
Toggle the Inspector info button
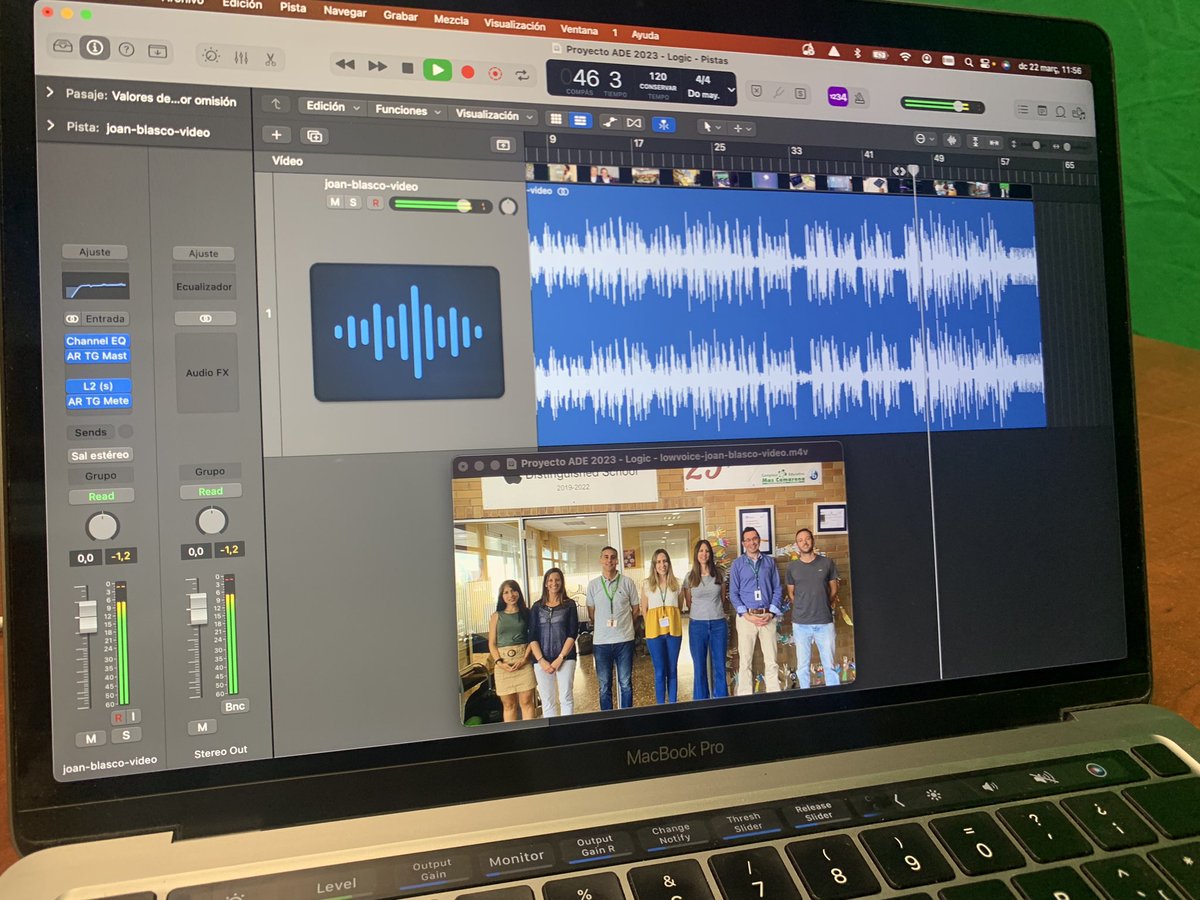[x=95, y=48]
